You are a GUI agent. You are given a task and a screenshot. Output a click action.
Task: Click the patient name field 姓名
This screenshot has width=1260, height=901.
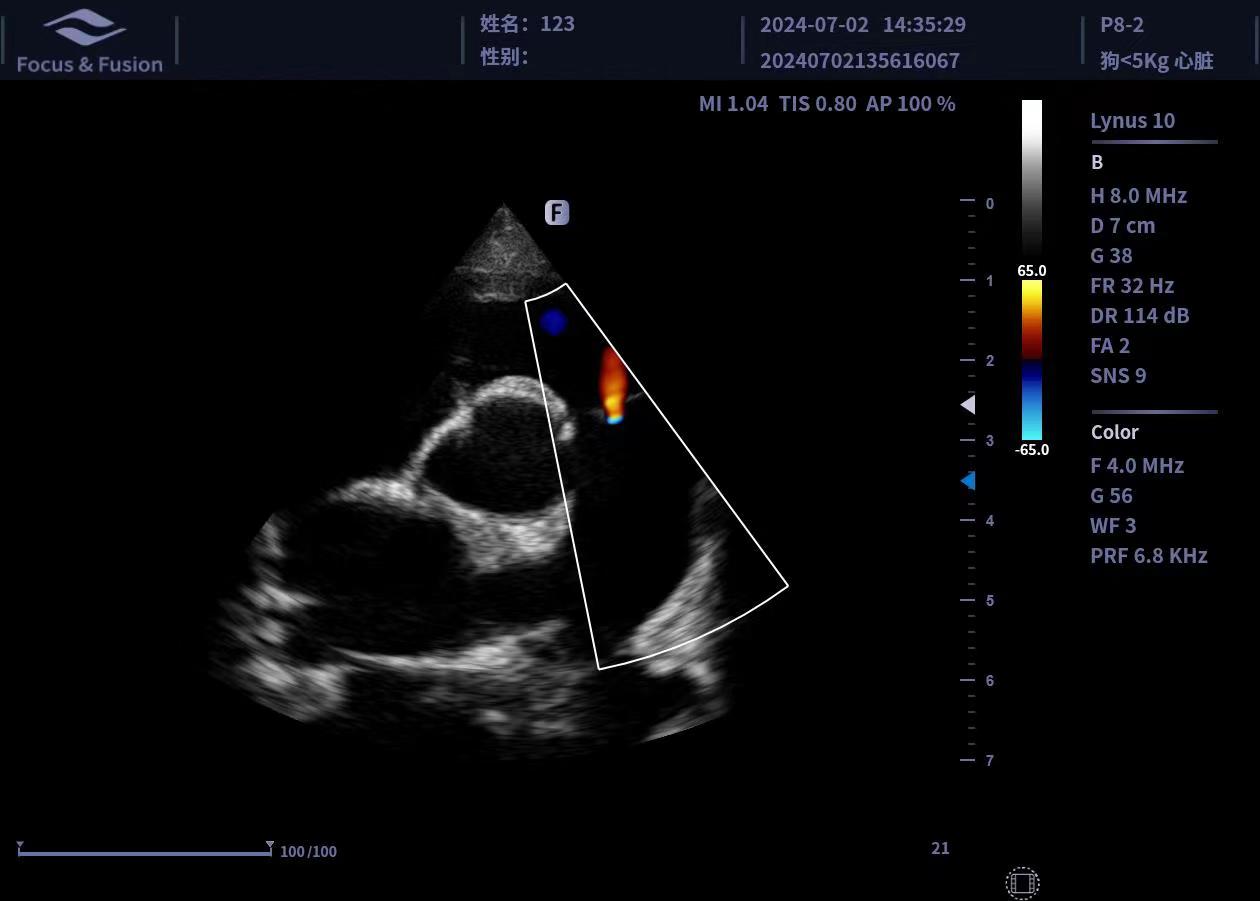coord(527,24)
